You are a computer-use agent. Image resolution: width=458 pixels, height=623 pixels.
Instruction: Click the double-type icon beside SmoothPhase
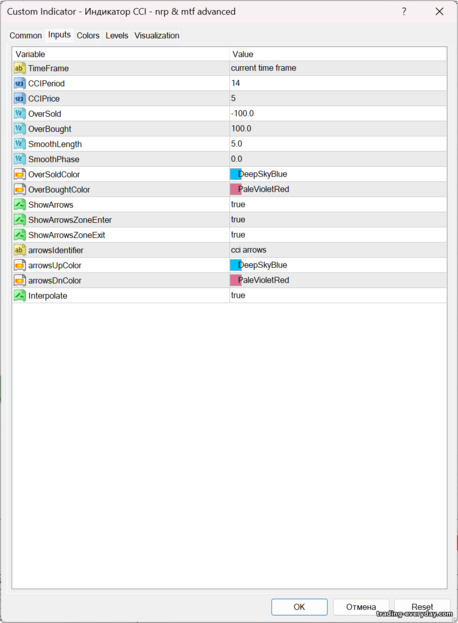coord(19,159)
